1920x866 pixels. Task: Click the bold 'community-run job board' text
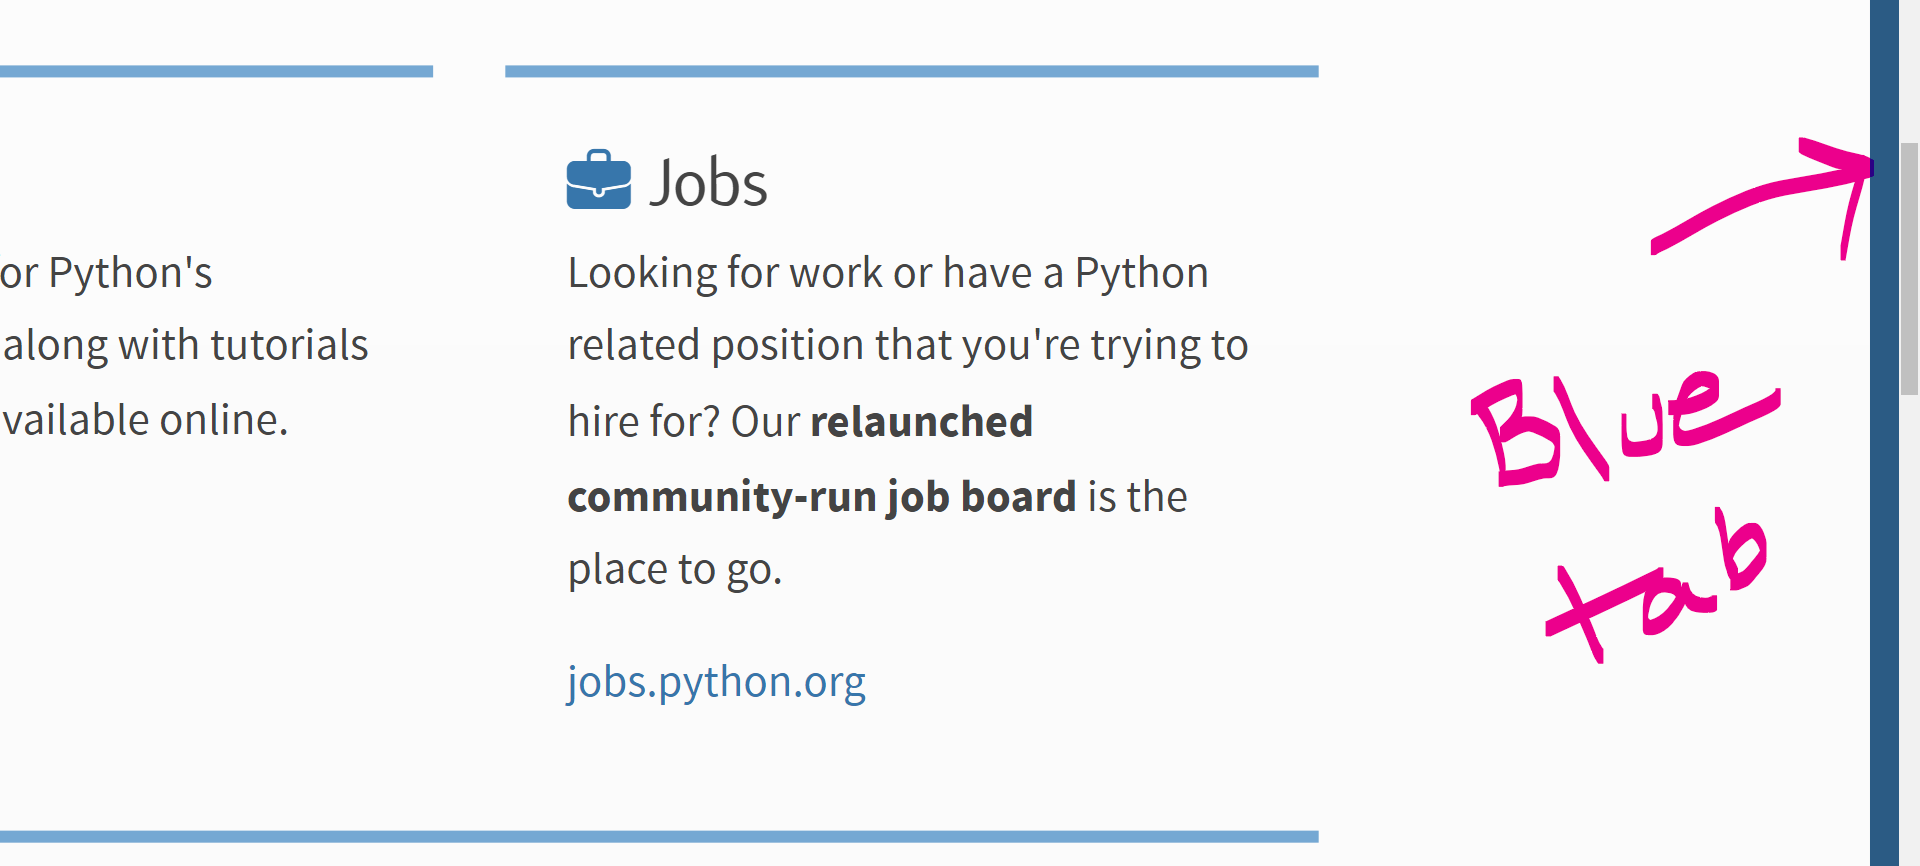(822, 495)
